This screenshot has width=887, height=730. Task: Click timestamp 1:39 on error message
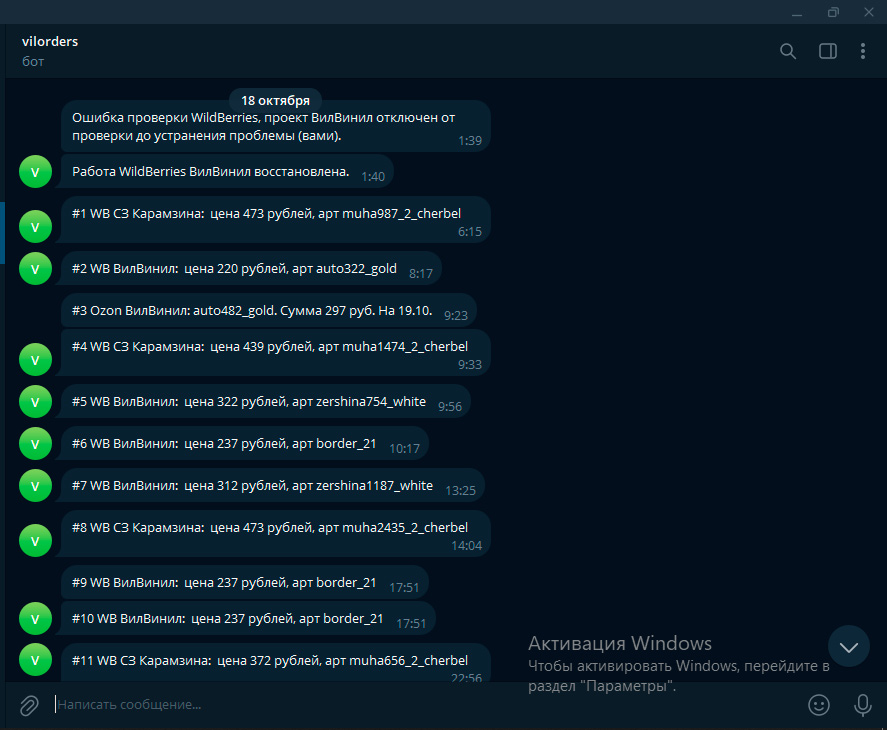470,141
